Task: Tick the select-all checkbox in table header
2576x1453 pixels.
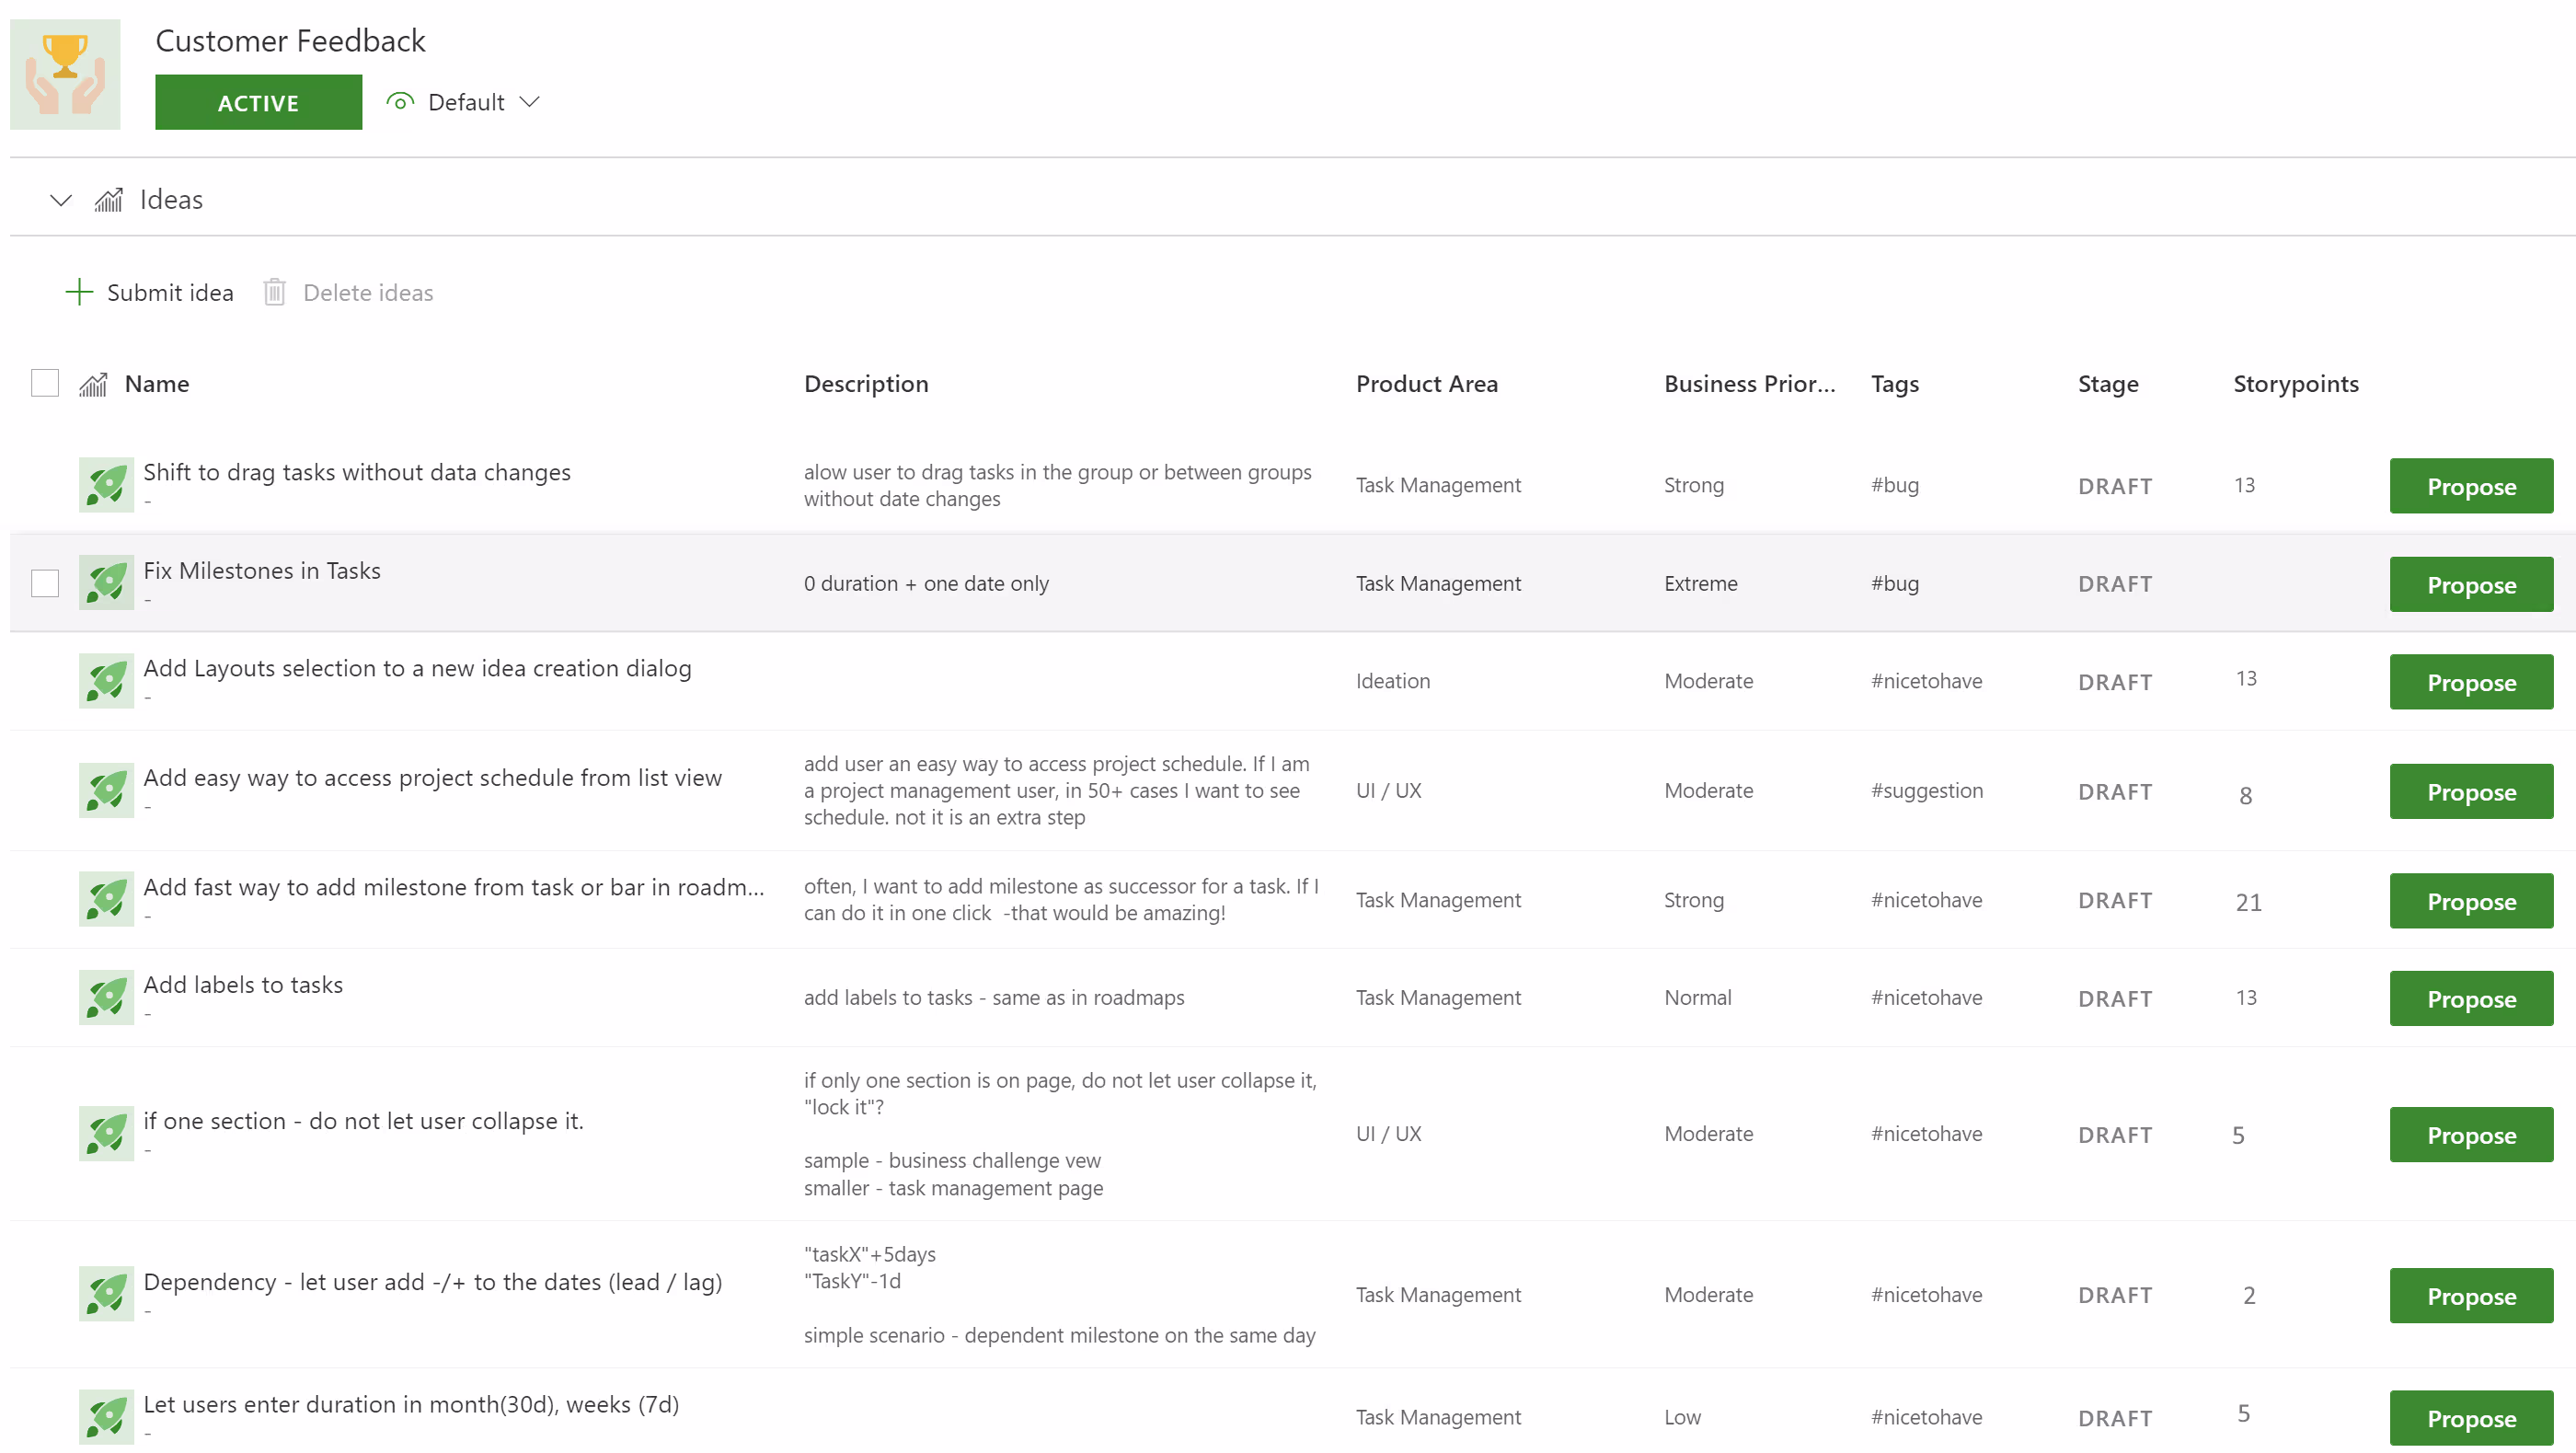Action: [45, 383]
